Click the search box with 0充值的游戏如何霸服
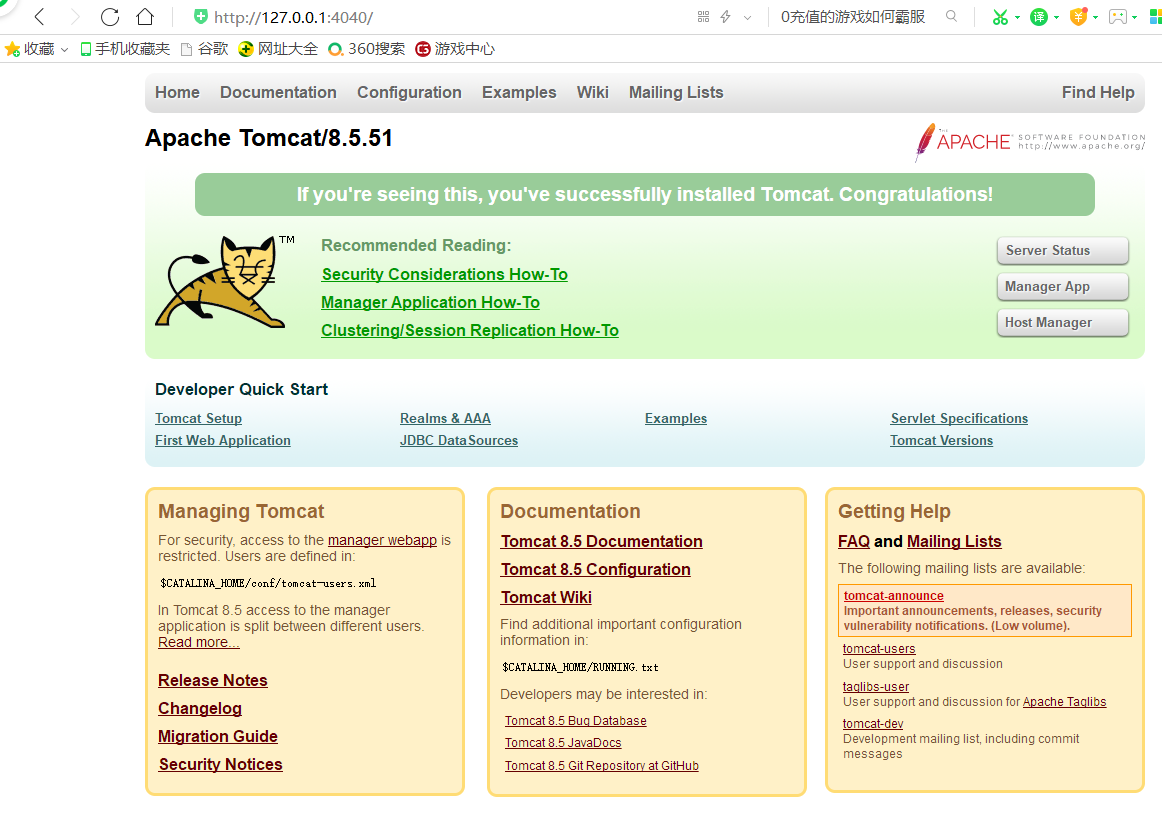Viewport: 1162px width, 816px height. pyautogui.click(x=852, y=16)
